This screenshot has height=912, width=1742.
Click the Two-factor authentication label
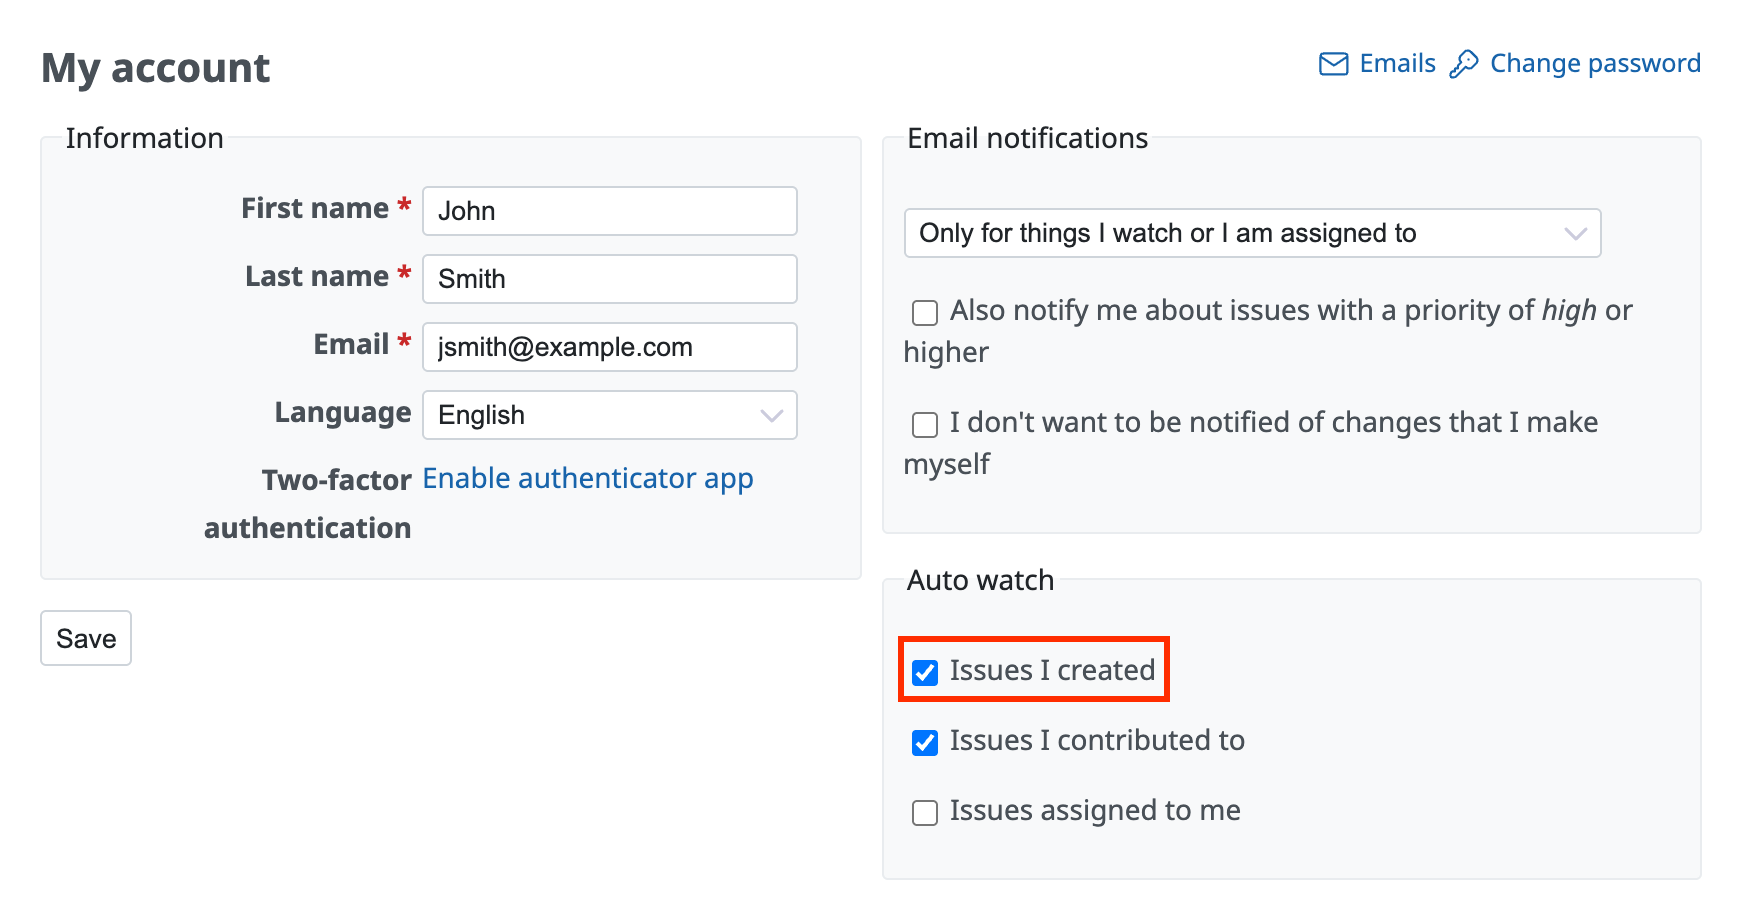click(x=308, y=504)
